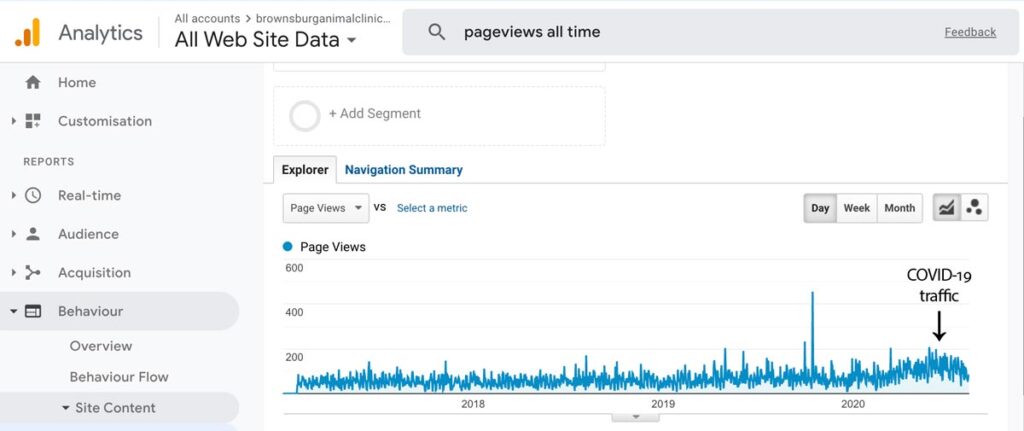This screenshot has width=1024, height=431.
Task: Click the Audience person icon
Action: point(33,234)
